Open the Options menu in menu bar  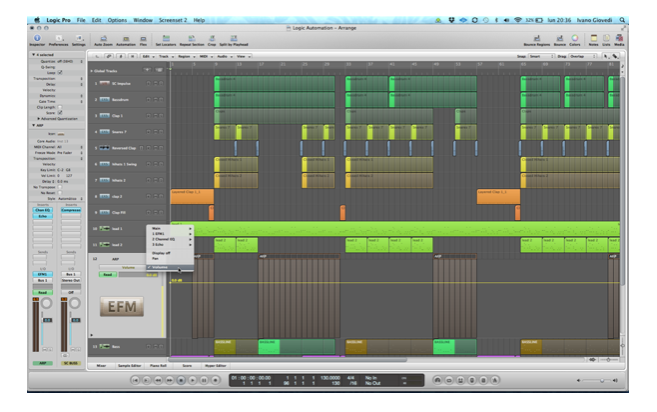[117, 20]
